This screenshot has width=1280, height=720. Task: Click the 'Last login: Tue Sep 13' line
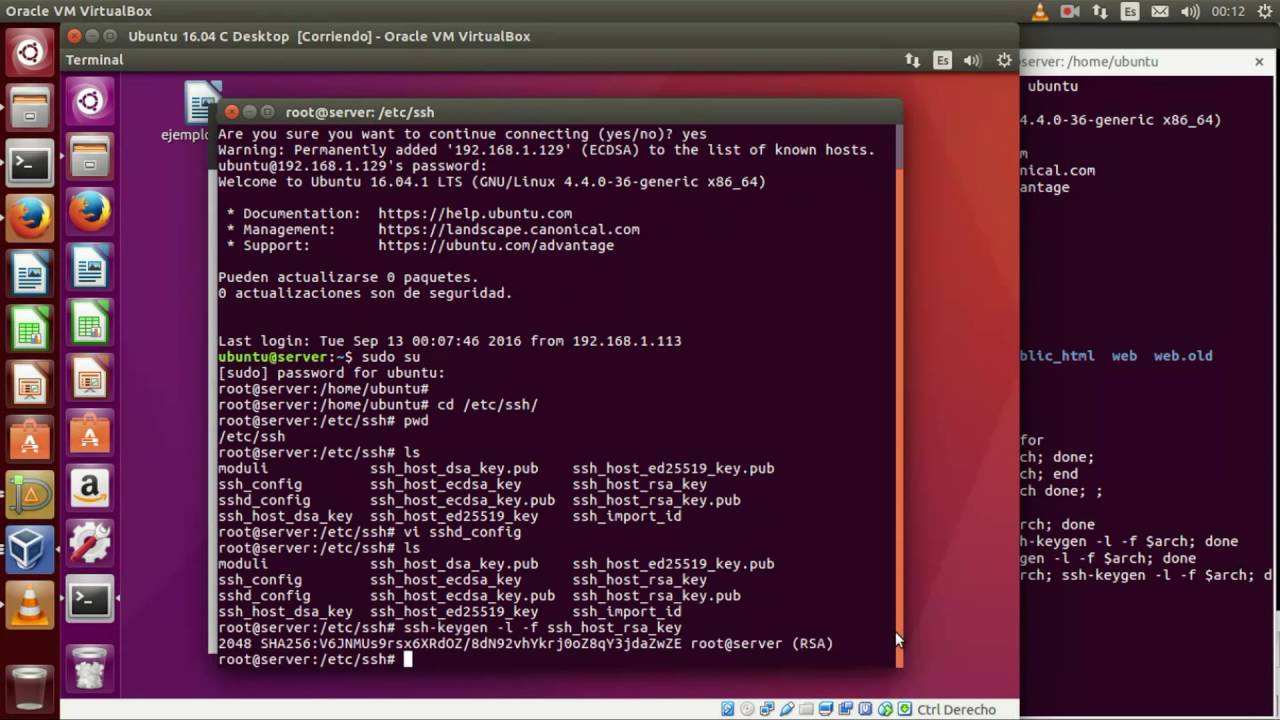coord(450,341)
